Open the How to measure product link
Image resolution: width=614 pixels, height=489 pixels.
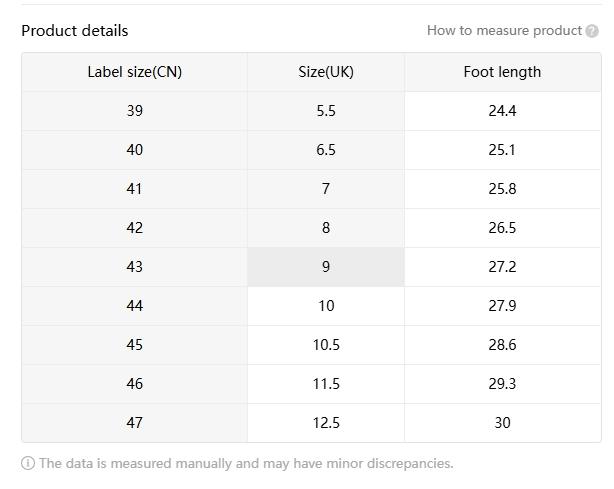[504, 31]
